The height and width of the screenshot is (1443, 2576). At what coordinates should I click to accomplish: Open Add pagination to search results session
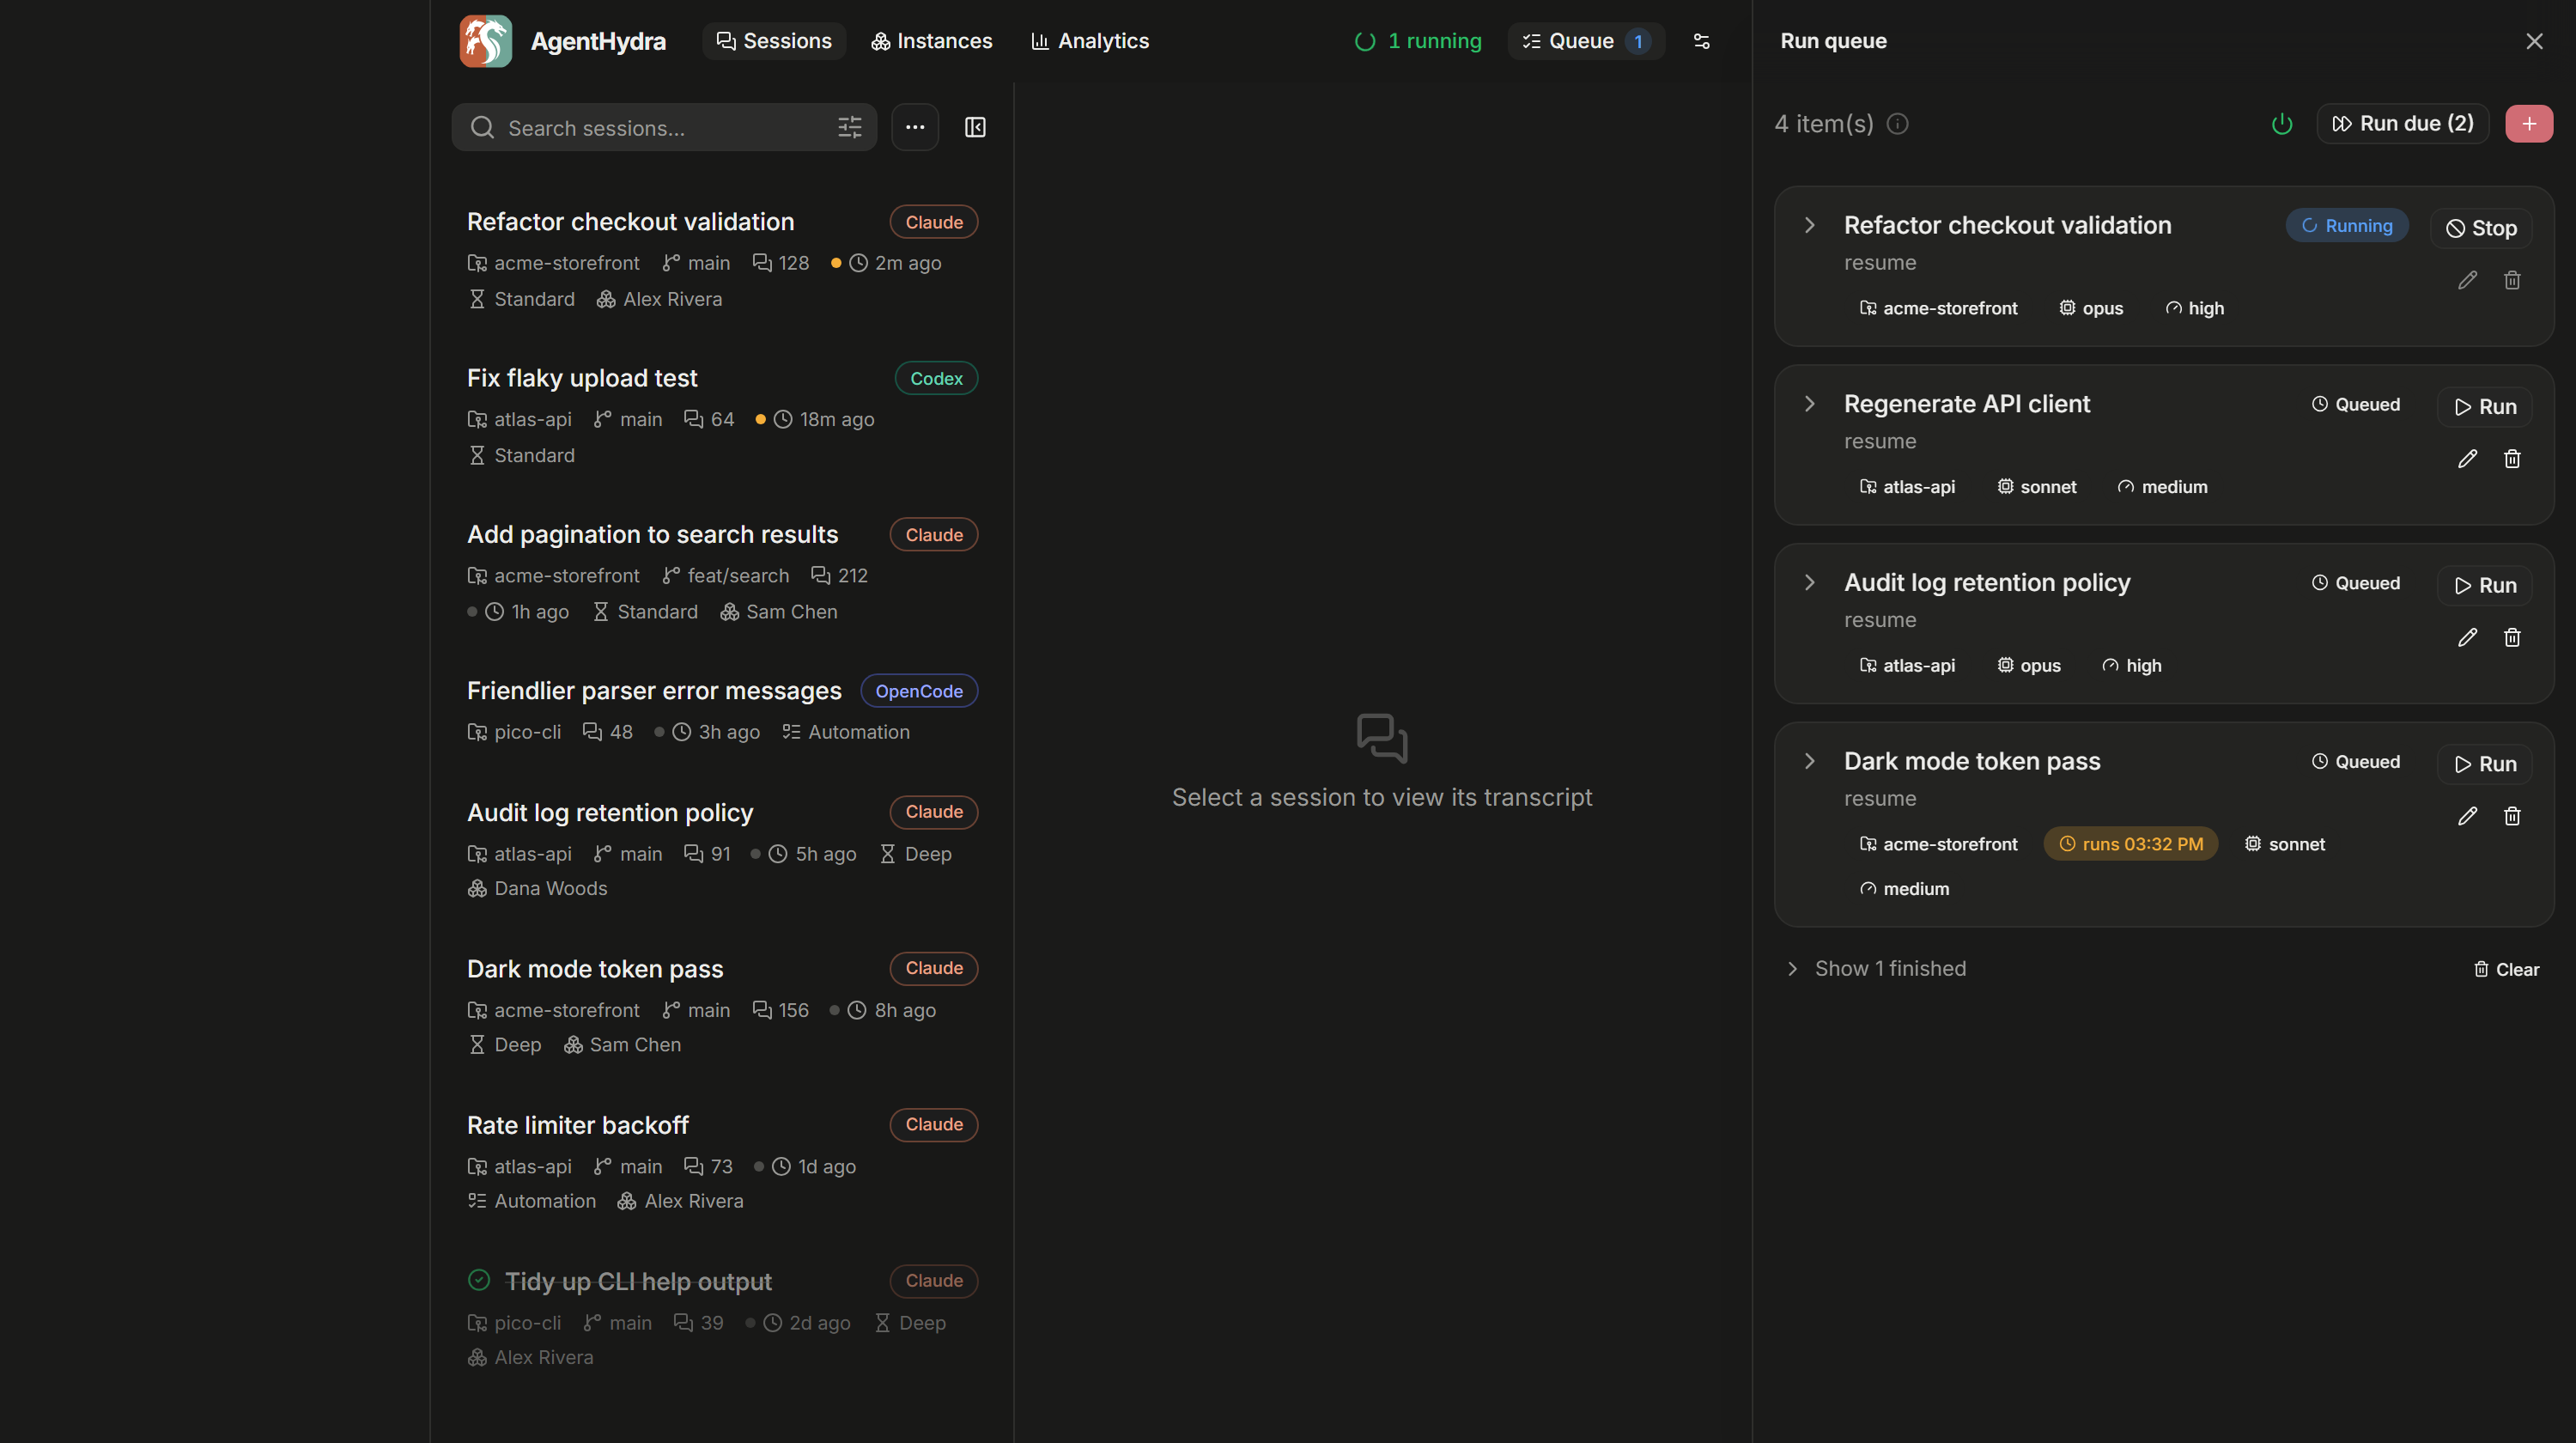pyautogui.click(x=721, y=571)
